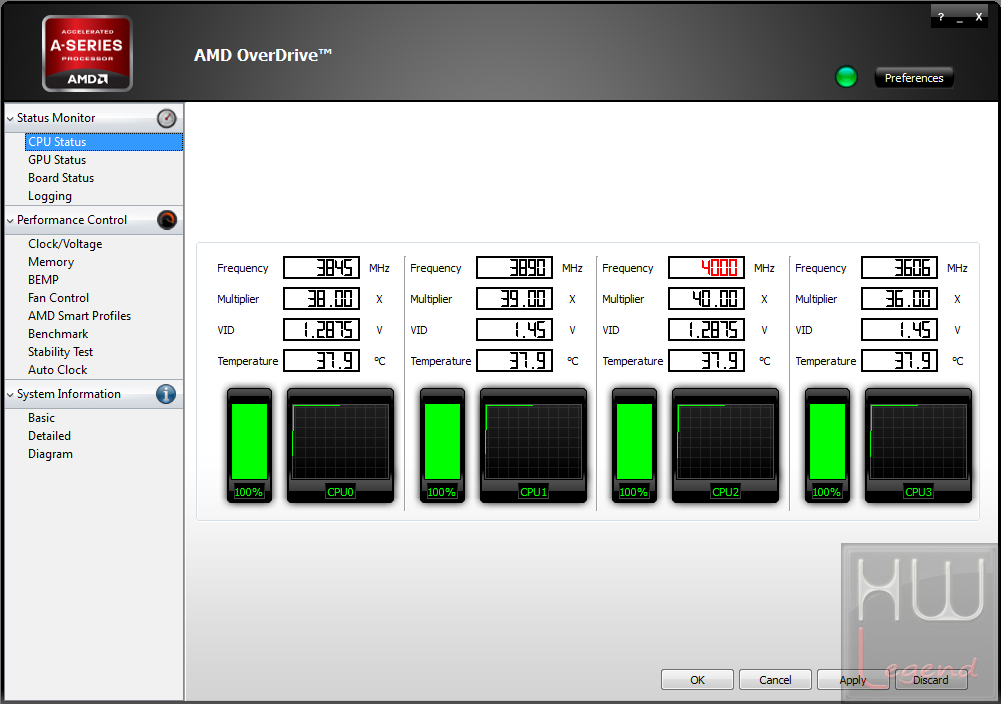The width and height of the screenshot is (1001, 704).
Task: Minimize the AMD OverDrive window
Action: [x=960, y=19]
